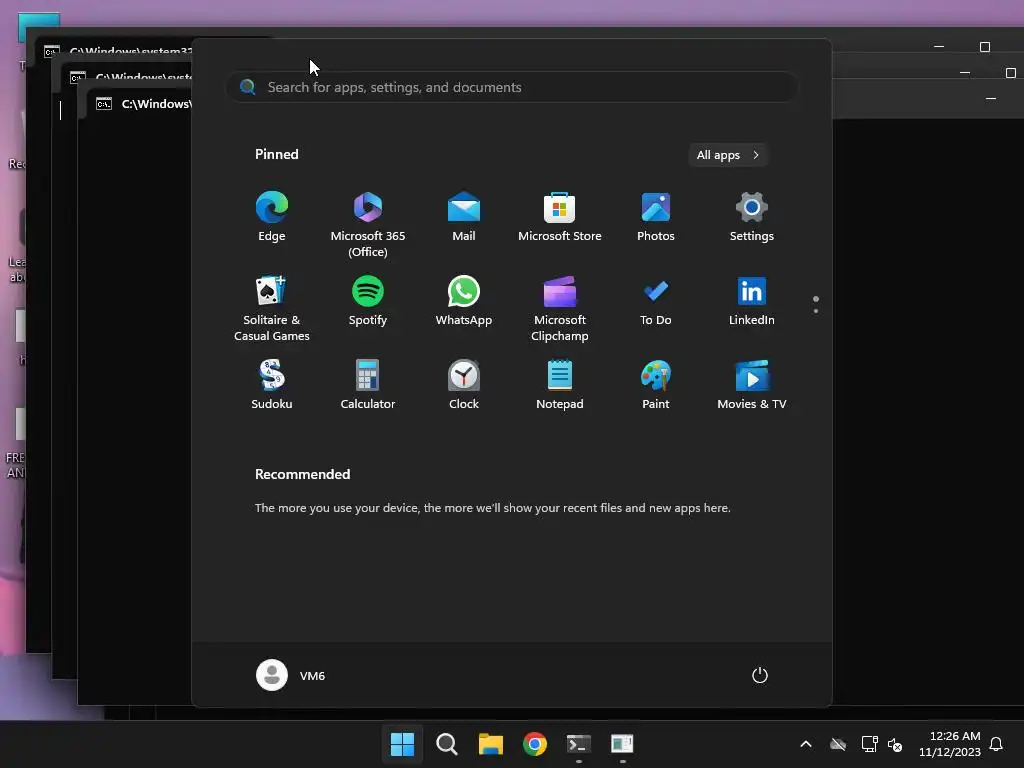Viewport: 1024px width, 768px height.
Task: Open Microsoft Store
Action: (560, 217)
